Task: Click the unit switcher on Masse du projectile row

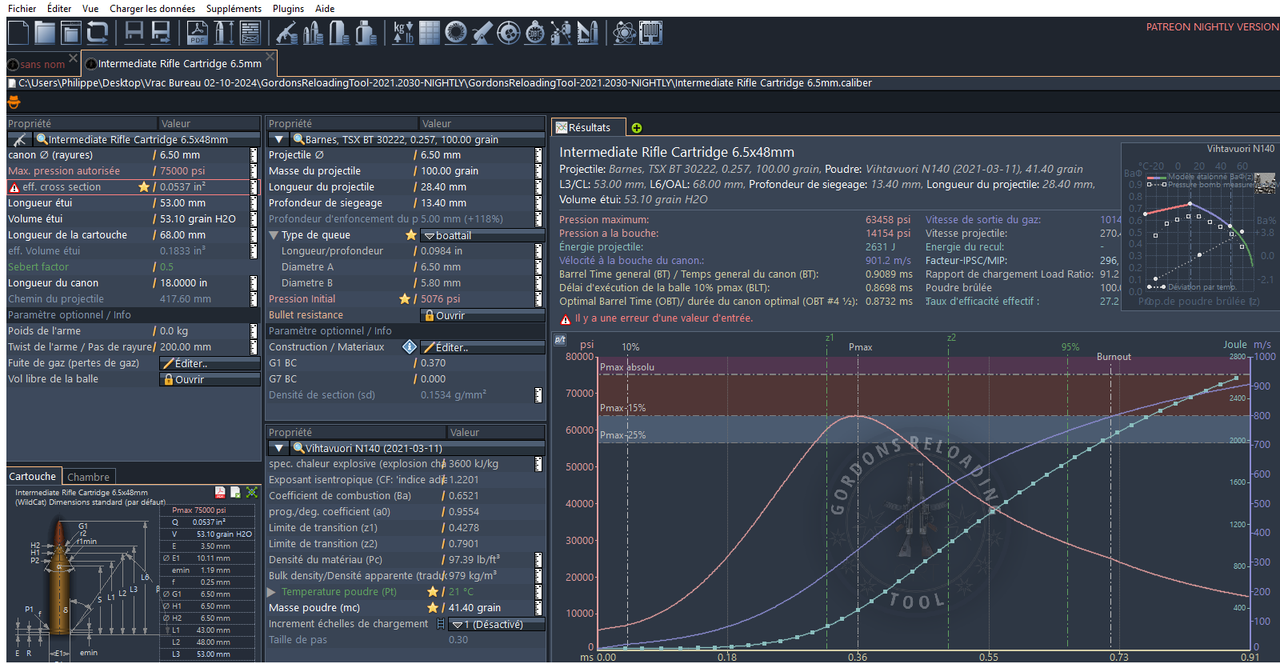Action: 539,171
